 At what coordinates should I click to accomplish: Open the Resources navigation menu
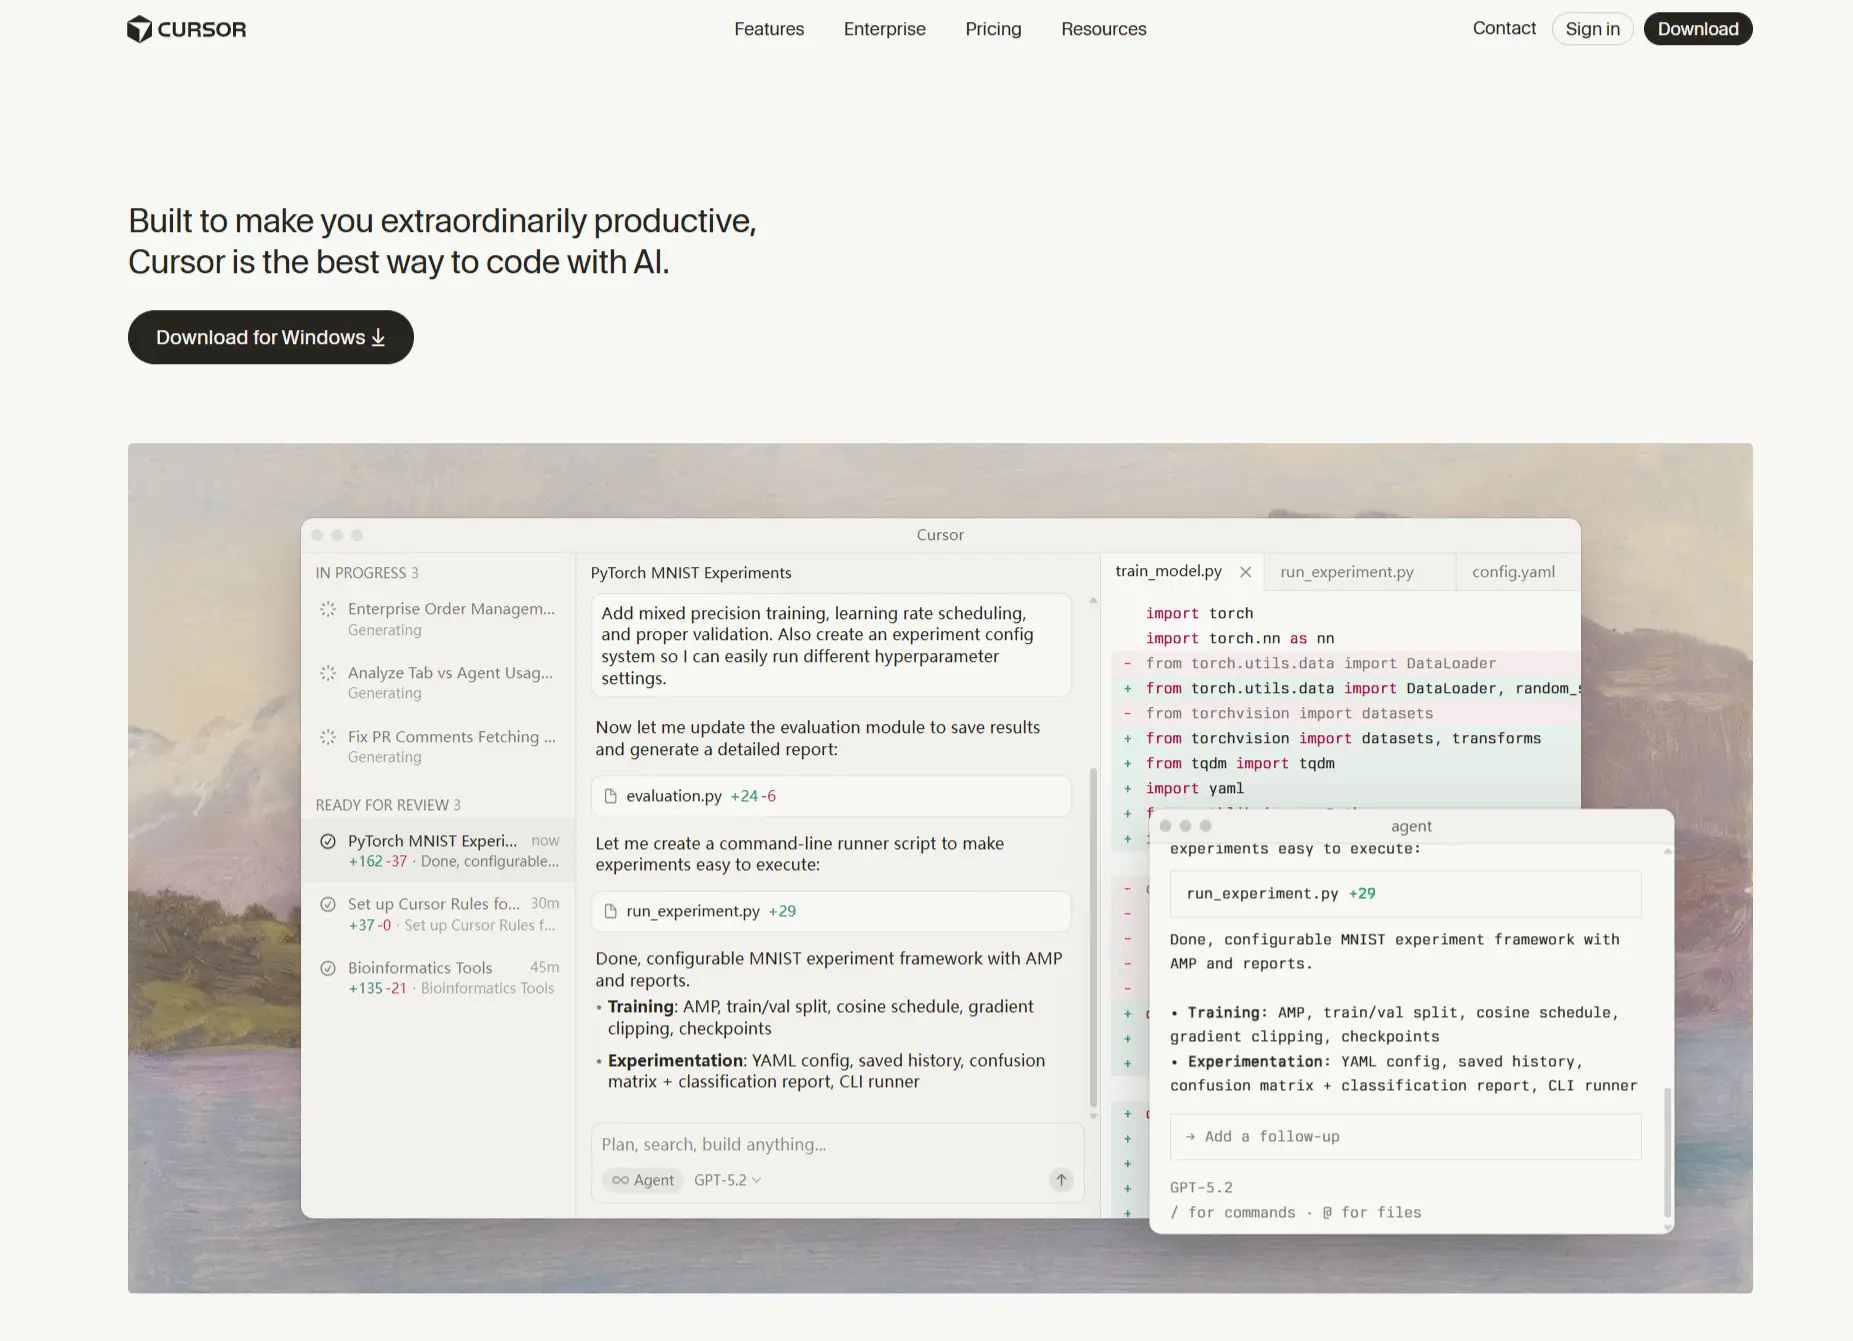pos(1103,29)
